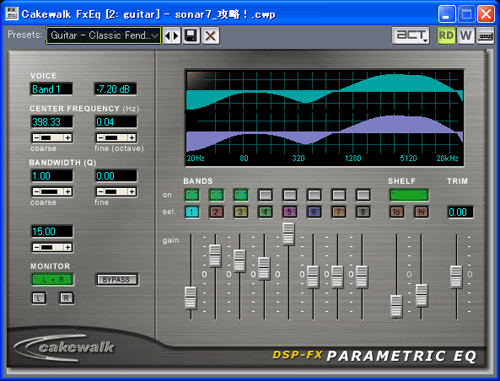Increase fine octave frequency with plus

tap(132, 138)
